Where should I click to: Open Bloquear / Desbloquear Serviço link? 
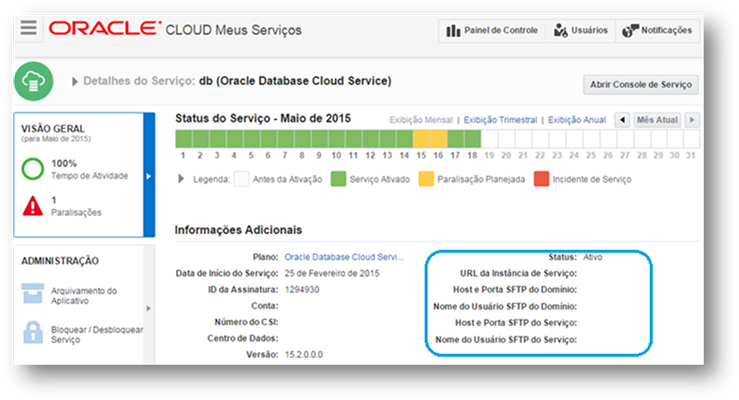(x=97, y=335)
